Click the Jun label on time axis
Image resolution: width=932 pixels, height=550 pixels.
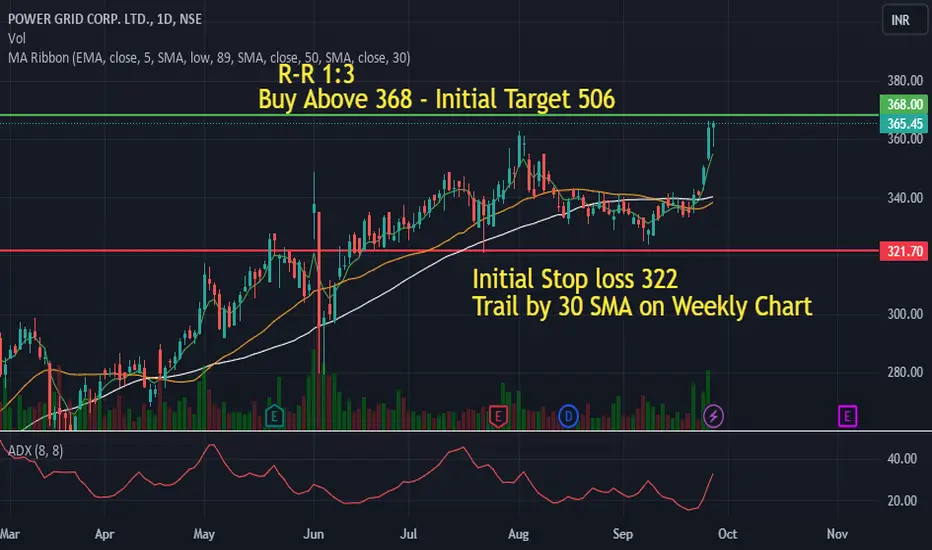[x=313, y=534]
